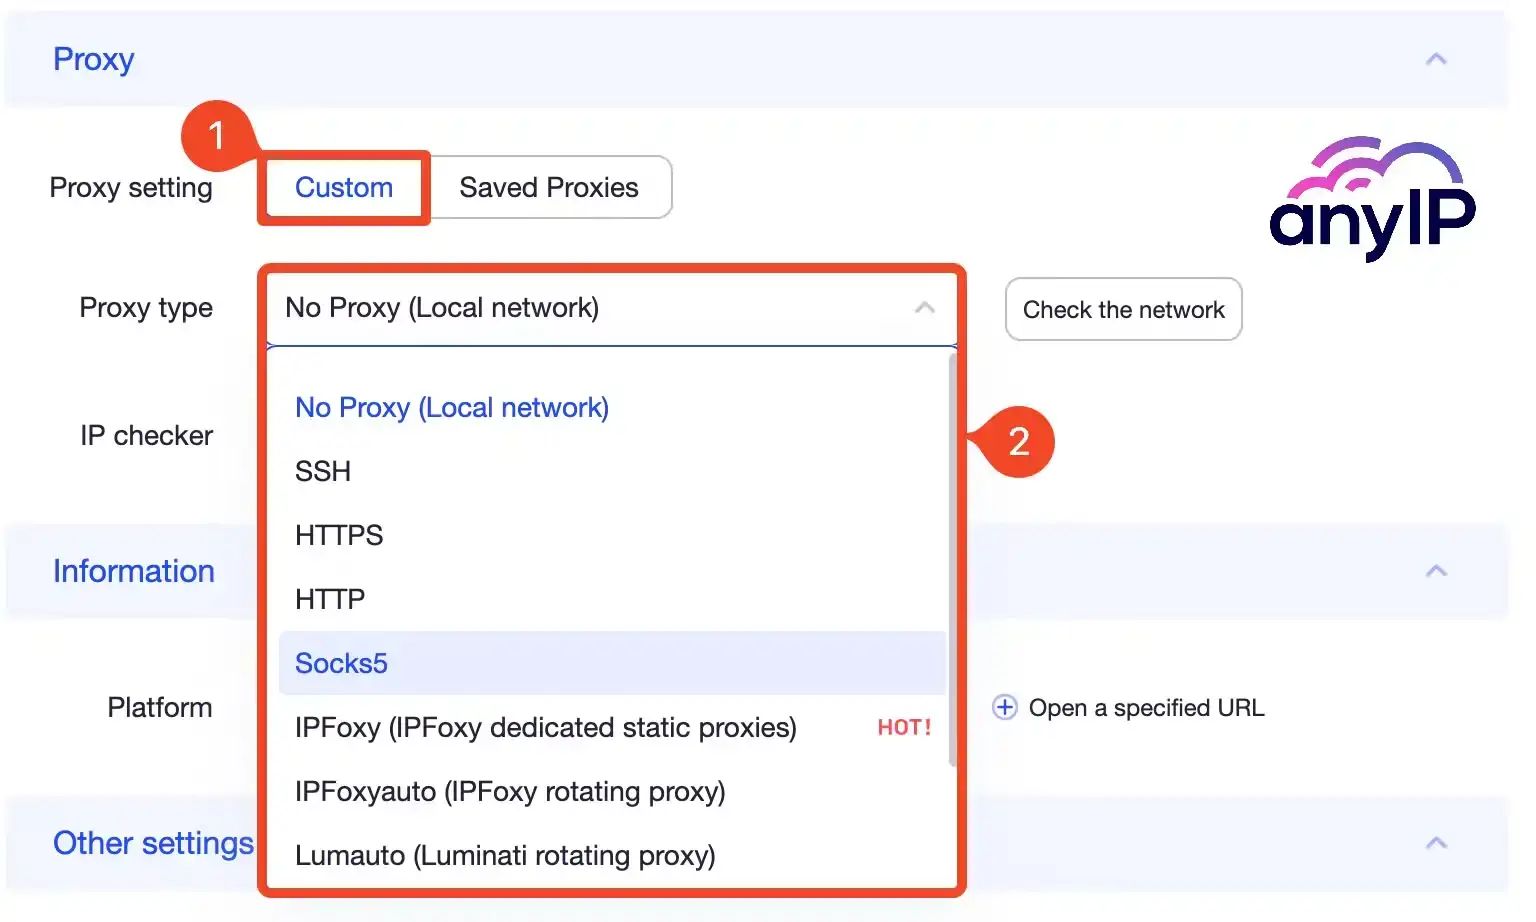1536x922 pixels.
Task: Select HTTPS as the proxy type
Action: pyautogui.click(x=338, y=535)
